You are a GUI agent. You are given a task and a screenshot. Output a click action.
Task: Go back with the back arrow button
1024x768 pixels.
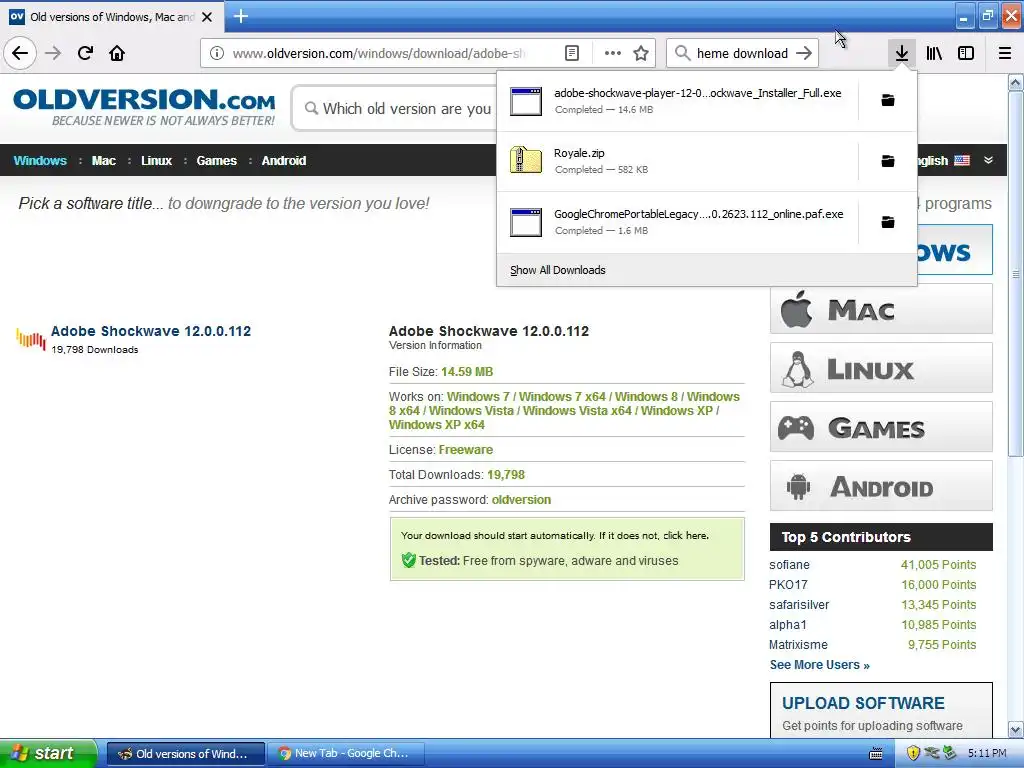(20, 53)
